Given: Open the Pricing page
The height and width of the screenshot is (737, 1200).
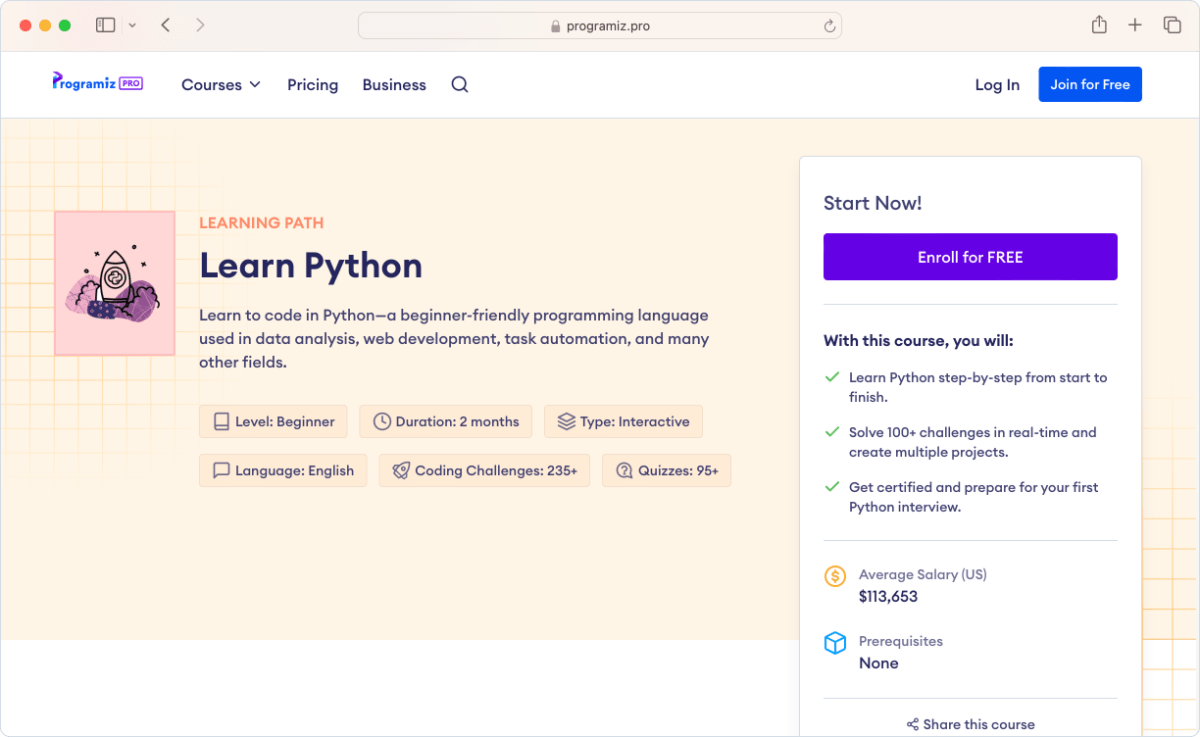Looking at the screenshot, I should click(313, 85).
